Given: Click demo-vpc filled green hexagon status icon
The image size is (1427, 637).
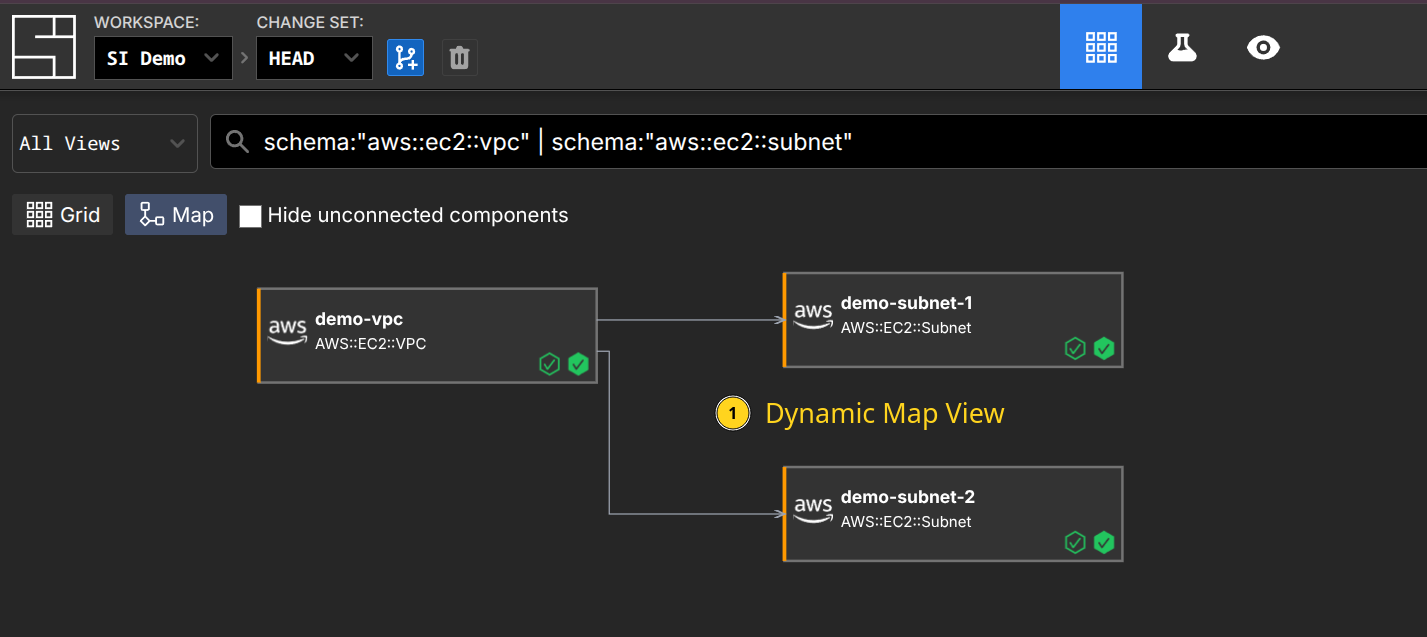Looking at the screenshot, I should pos(578,364).
